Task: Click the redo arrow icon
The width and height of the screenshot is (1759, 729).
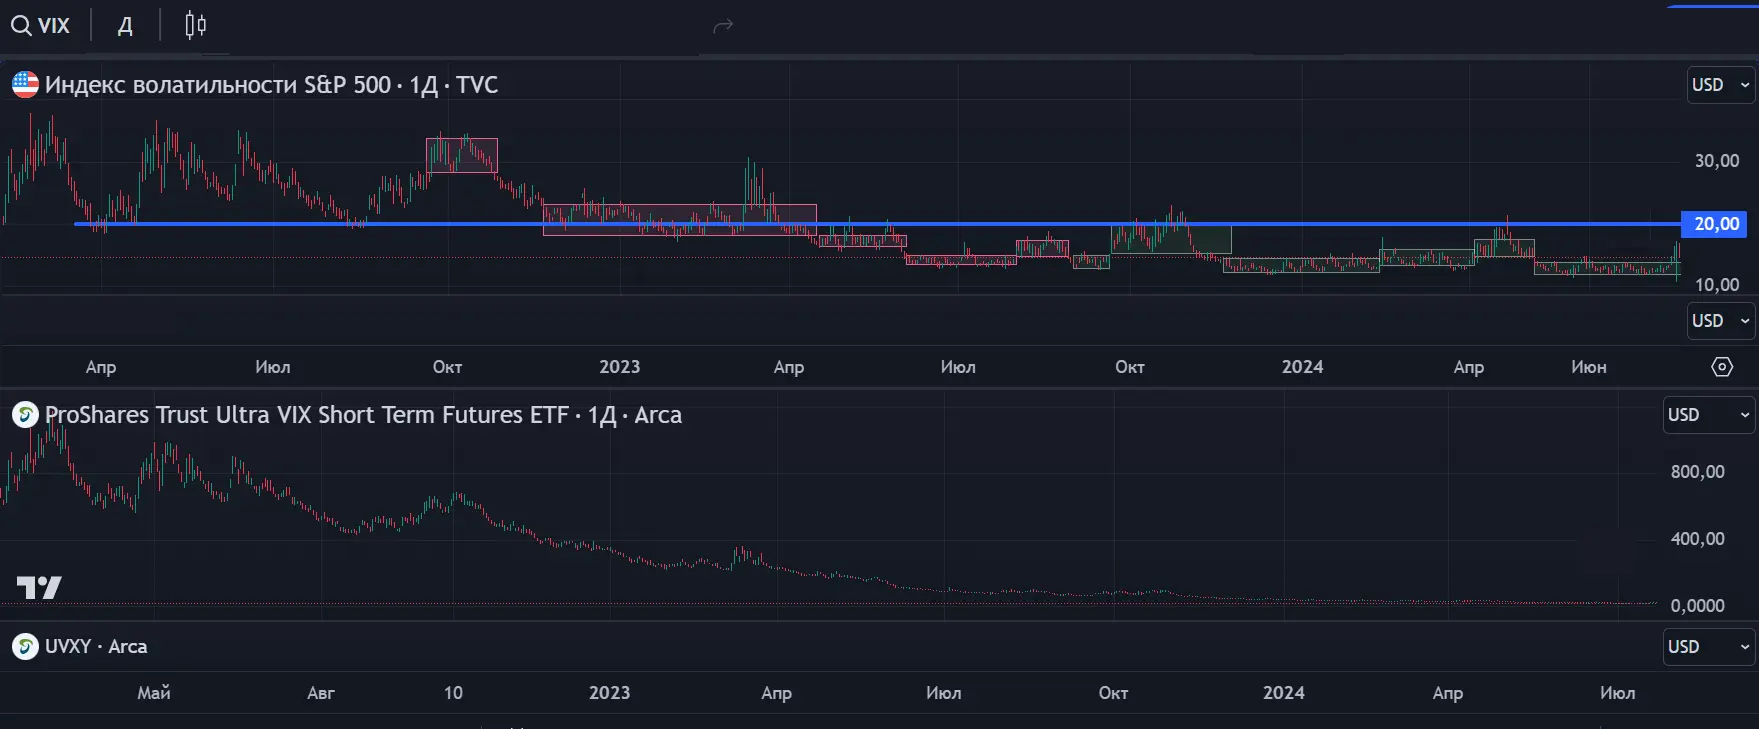Action: tap(723, 26)
